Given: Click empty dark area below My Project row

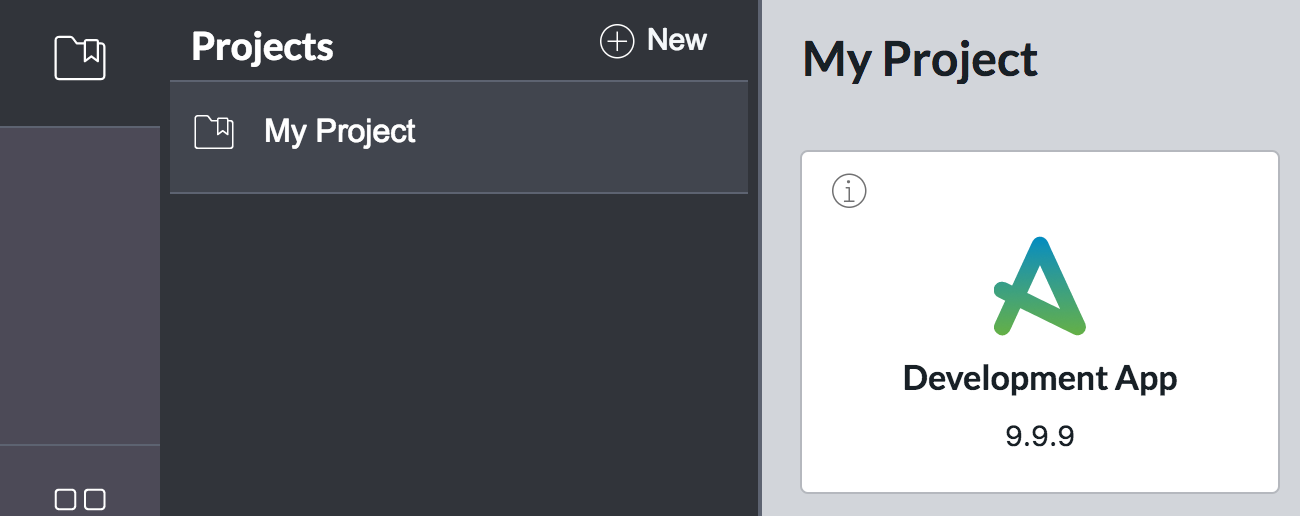Looking at the screenshot, I should pyautogui.click(x=460, y=350).
